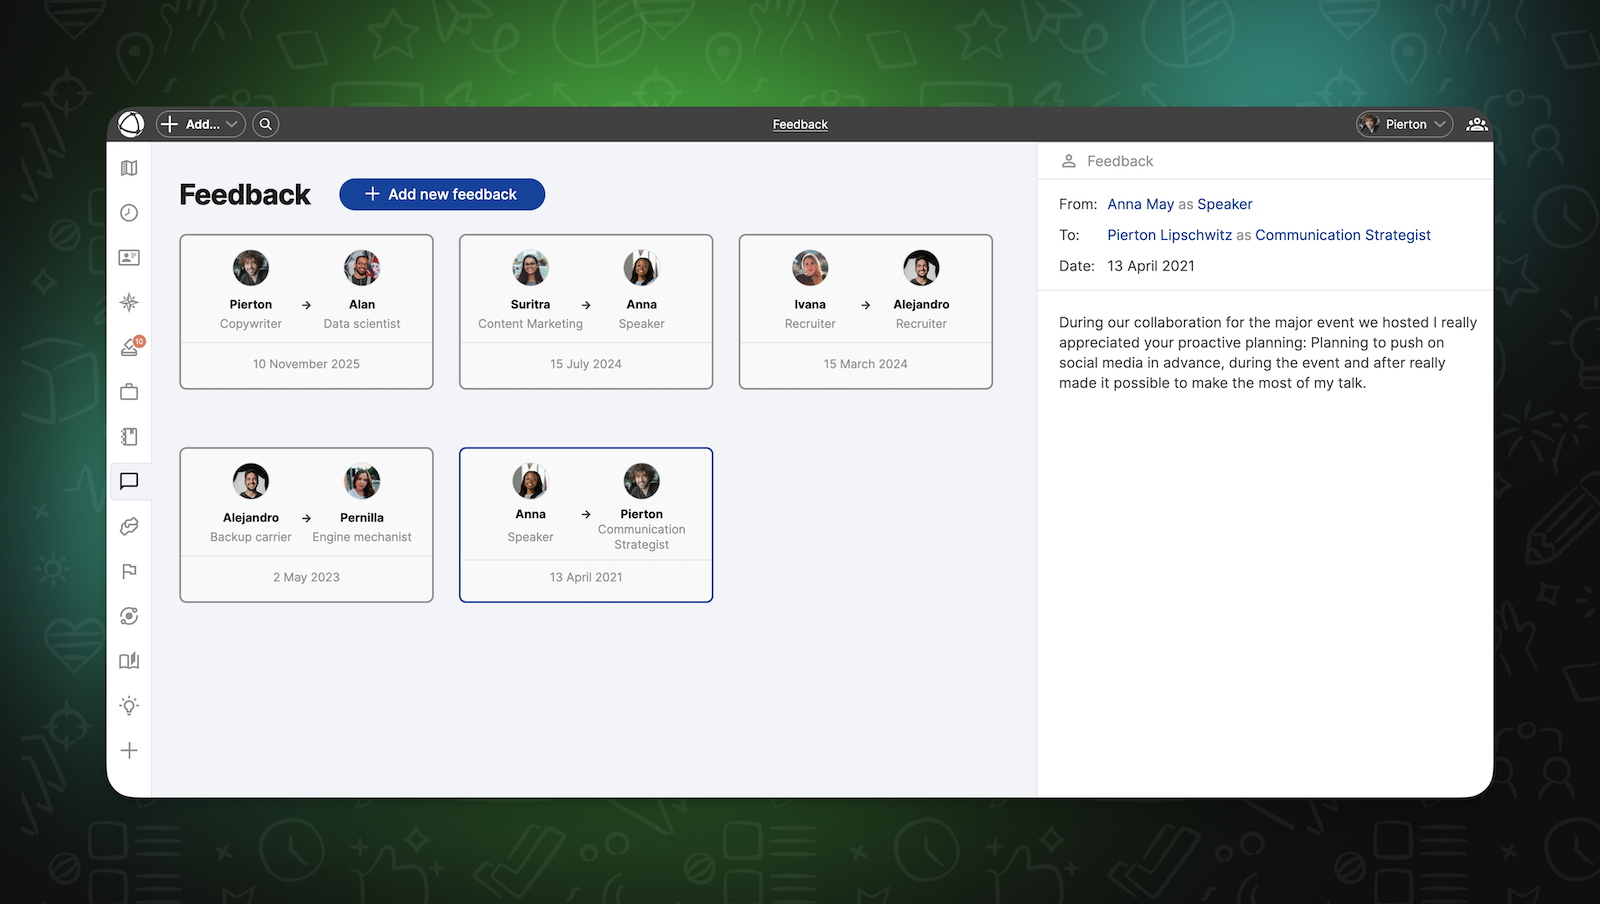The width and height of the screenshot is (1600, 904).
Task: Click the Add new feedback button
Action: tap(441, 194)
